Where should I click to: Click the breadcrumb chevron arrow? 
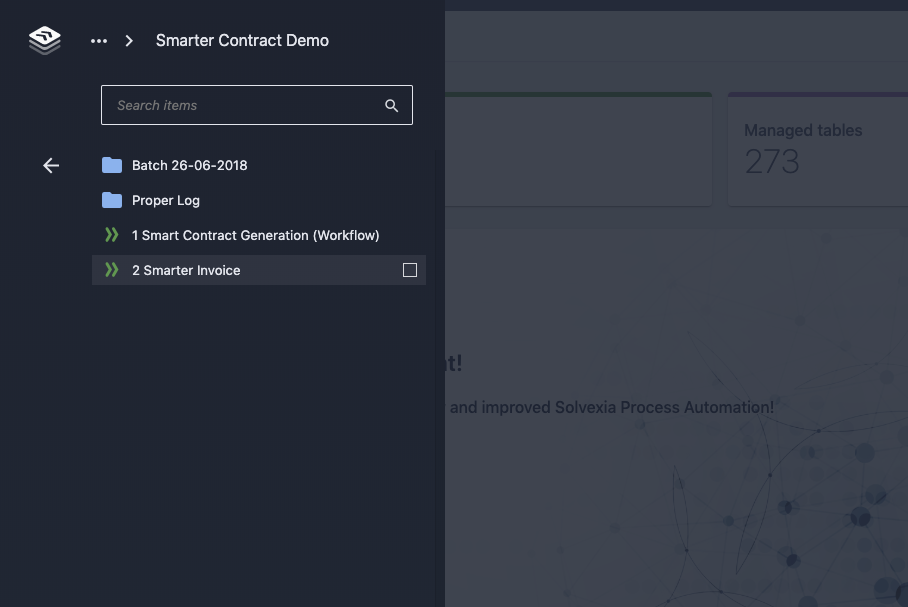(x=129, y=41)
